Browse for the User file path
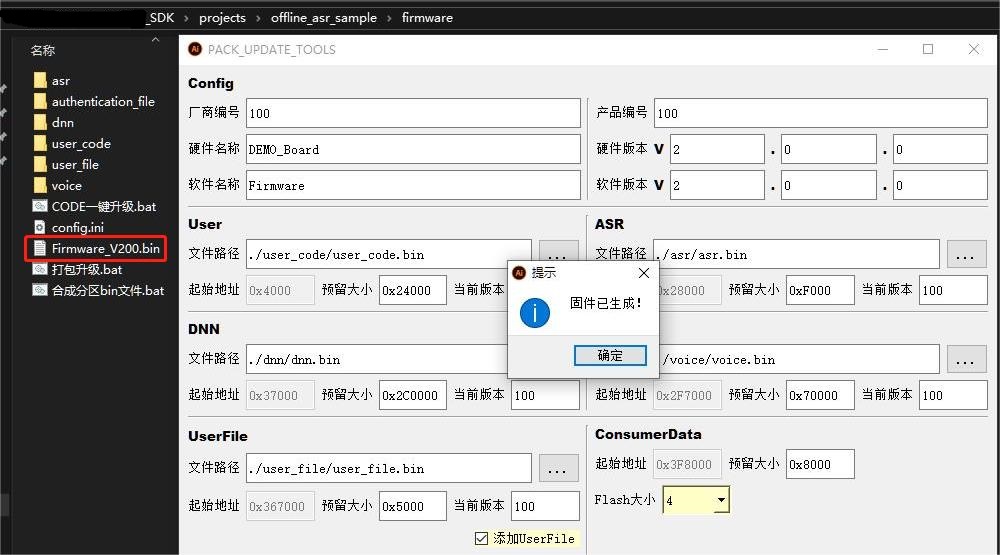Screen dimensions: 1000x555 tap(558, 254)
